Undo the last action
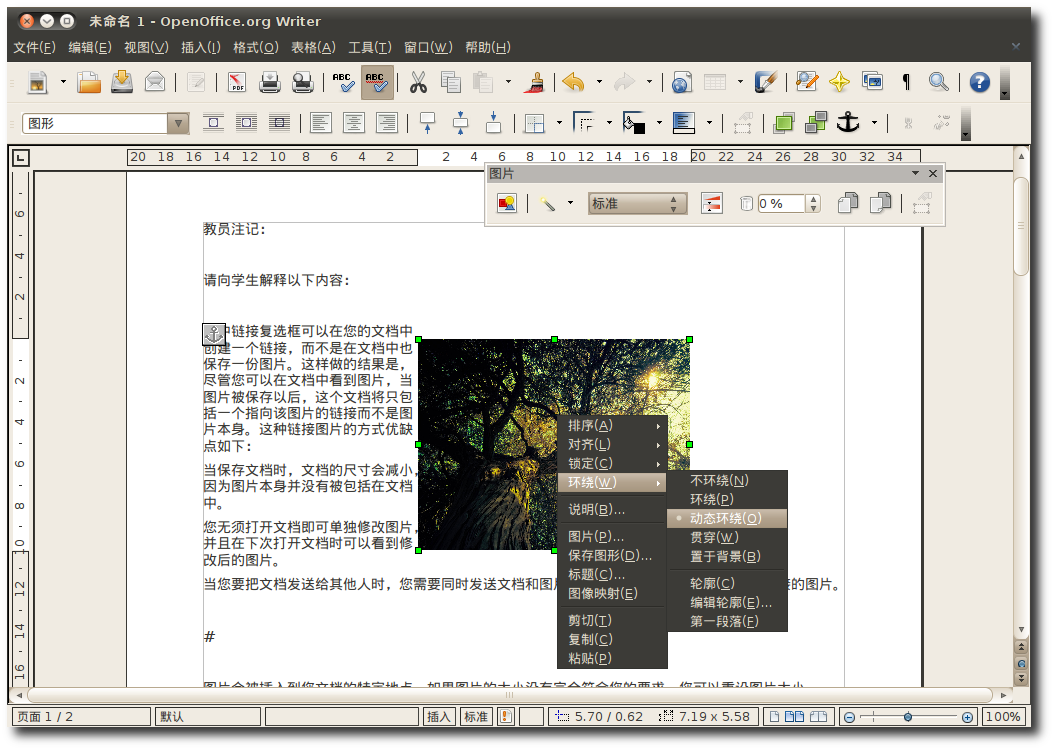Screen dimensions: 1054x750 point(573,82)
